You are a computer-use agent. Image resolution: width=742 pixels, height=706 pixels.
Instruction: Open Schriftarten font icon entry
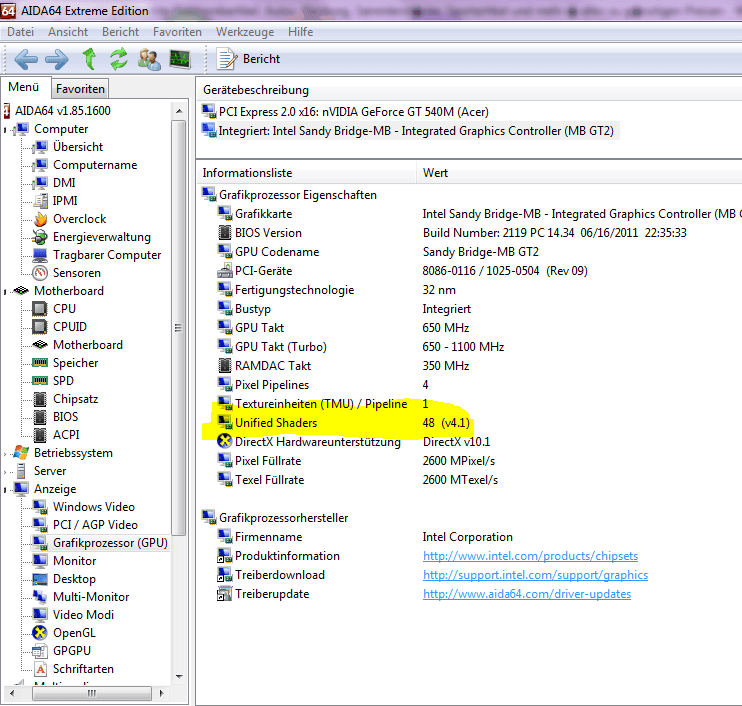click(83, 669)
